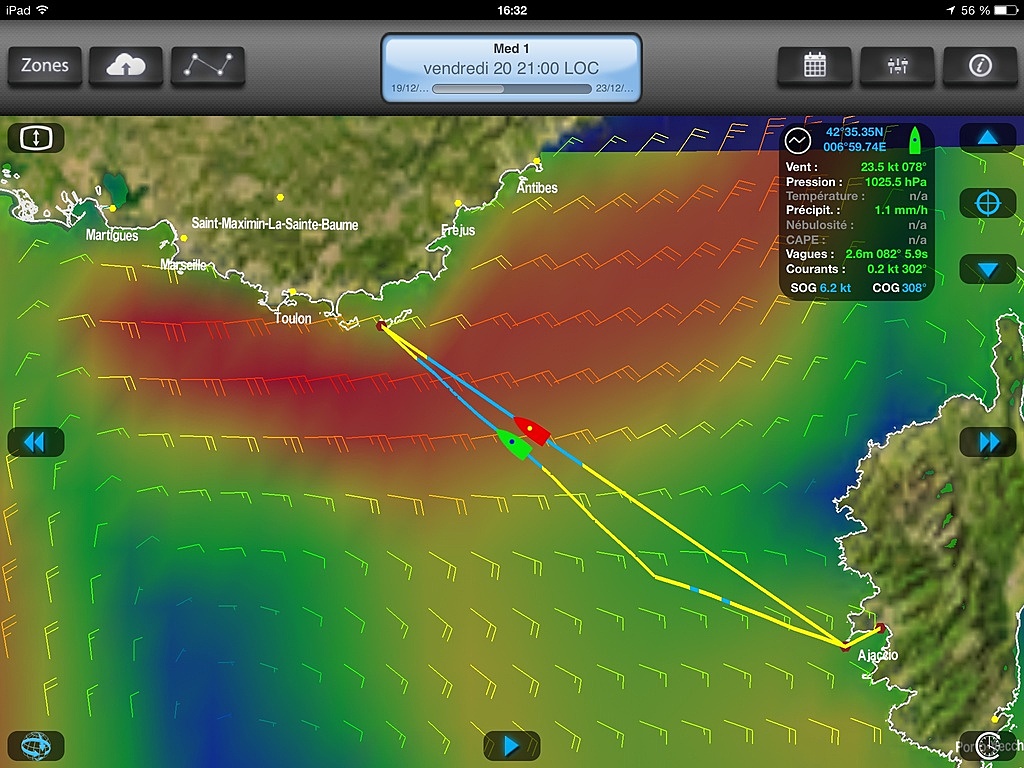Image resolution: width=1024 pixels, height=768 pixels.
Task: Tap the location arrow in status bar
Action: pyautogui.click(x=950, y=10)
